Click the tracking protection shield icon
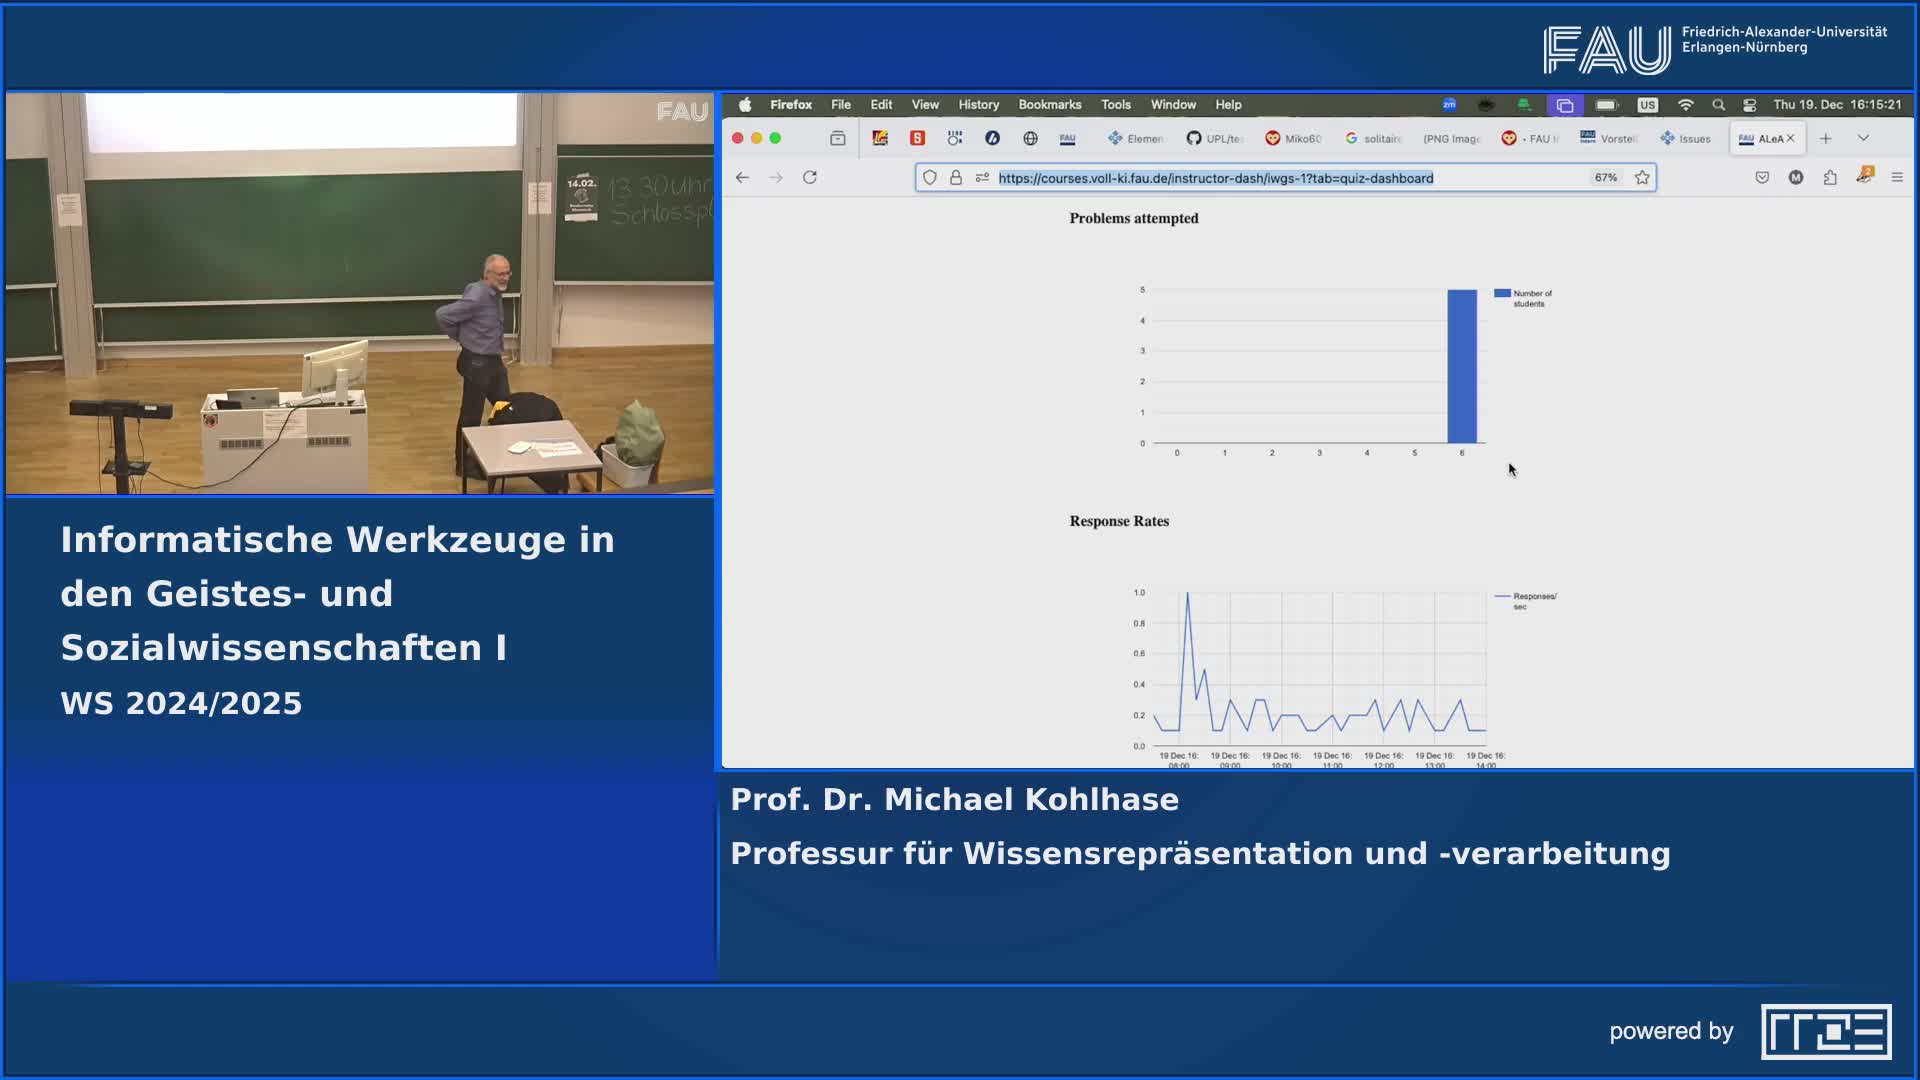 point(930,177)
